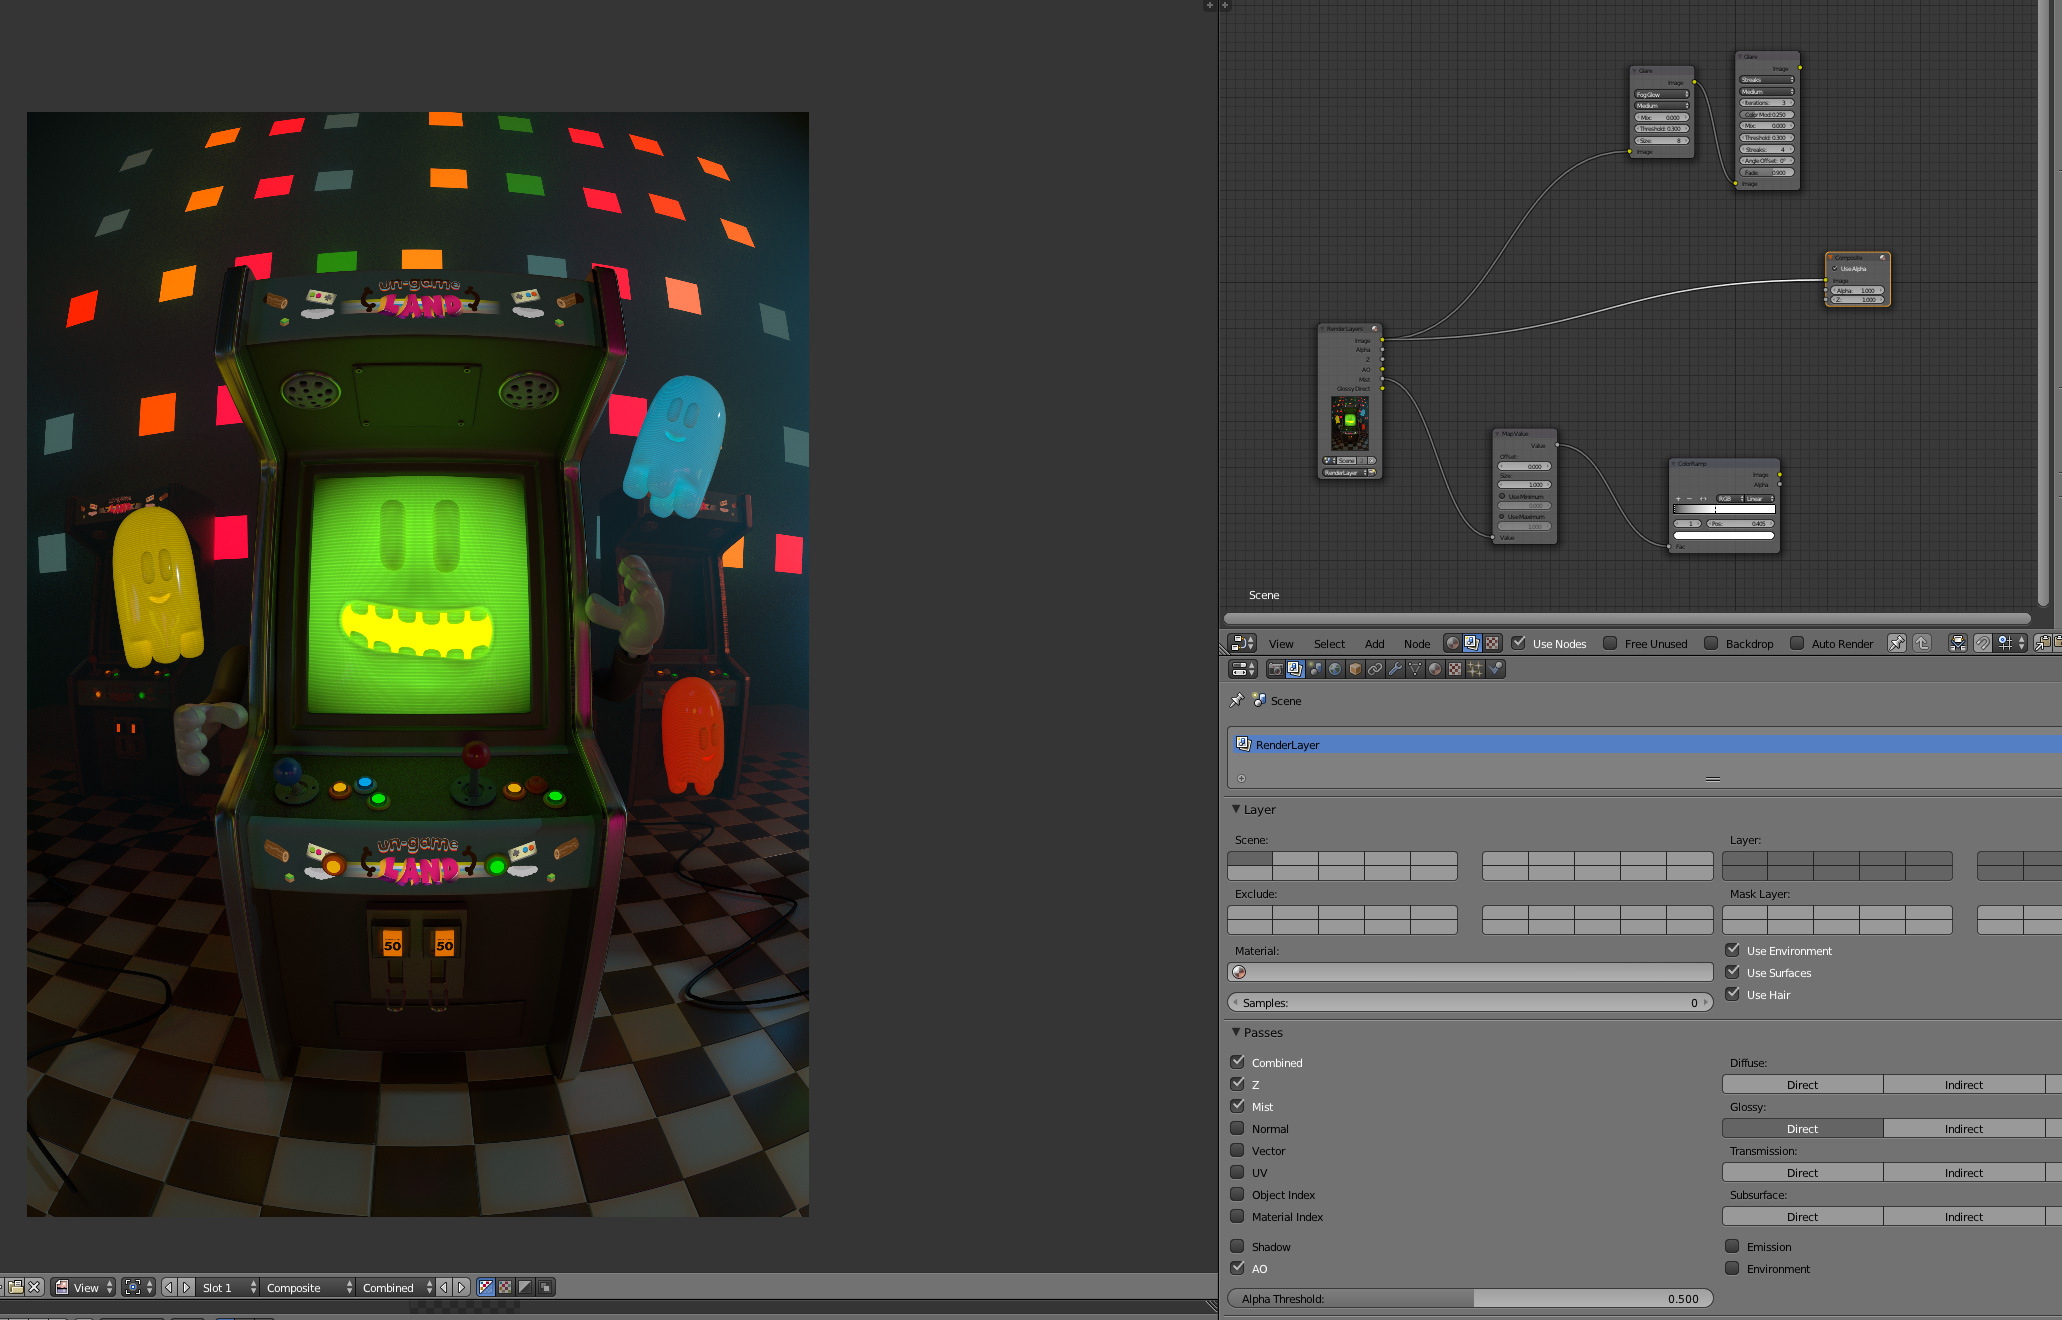Toggle the Use Surfaces checkbox

click(1732, 972)
